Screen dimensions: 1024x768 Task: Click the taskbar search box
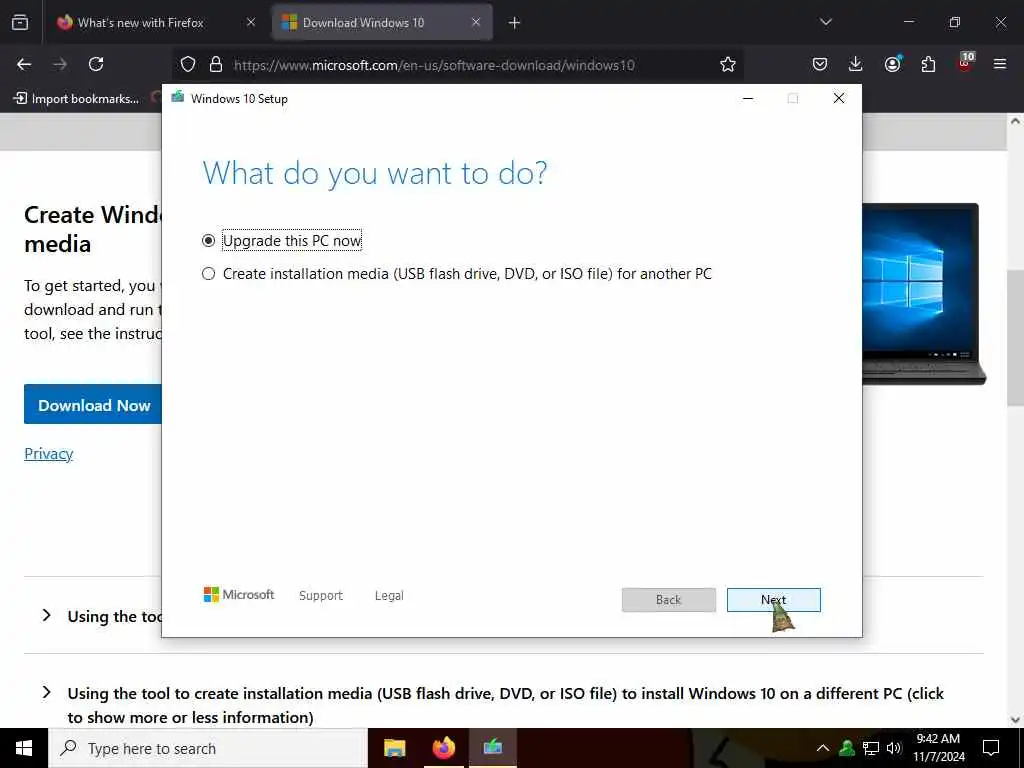point(208,748)
